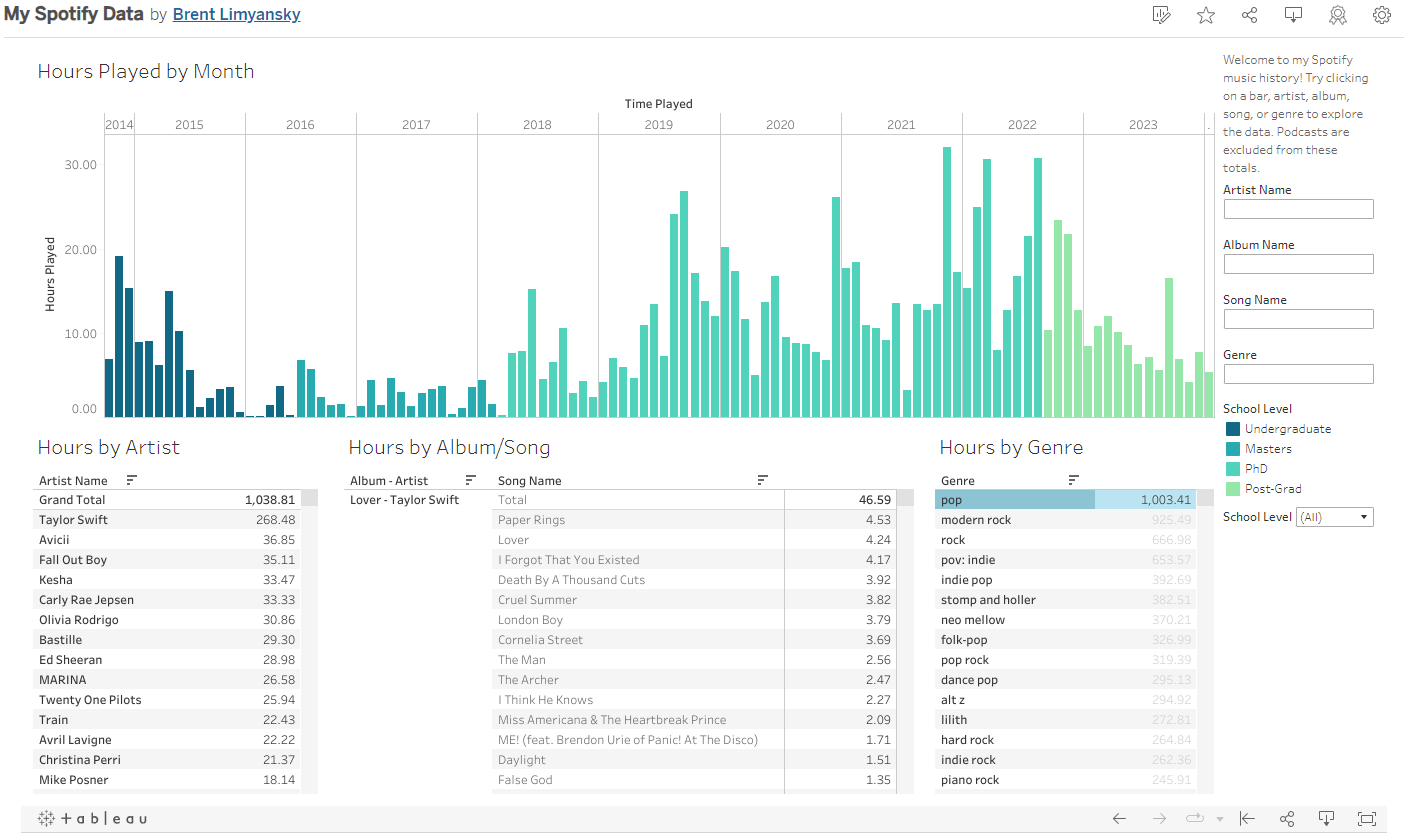
Task: Click the 2022 year header in chart
Action: pos(1022,125)
